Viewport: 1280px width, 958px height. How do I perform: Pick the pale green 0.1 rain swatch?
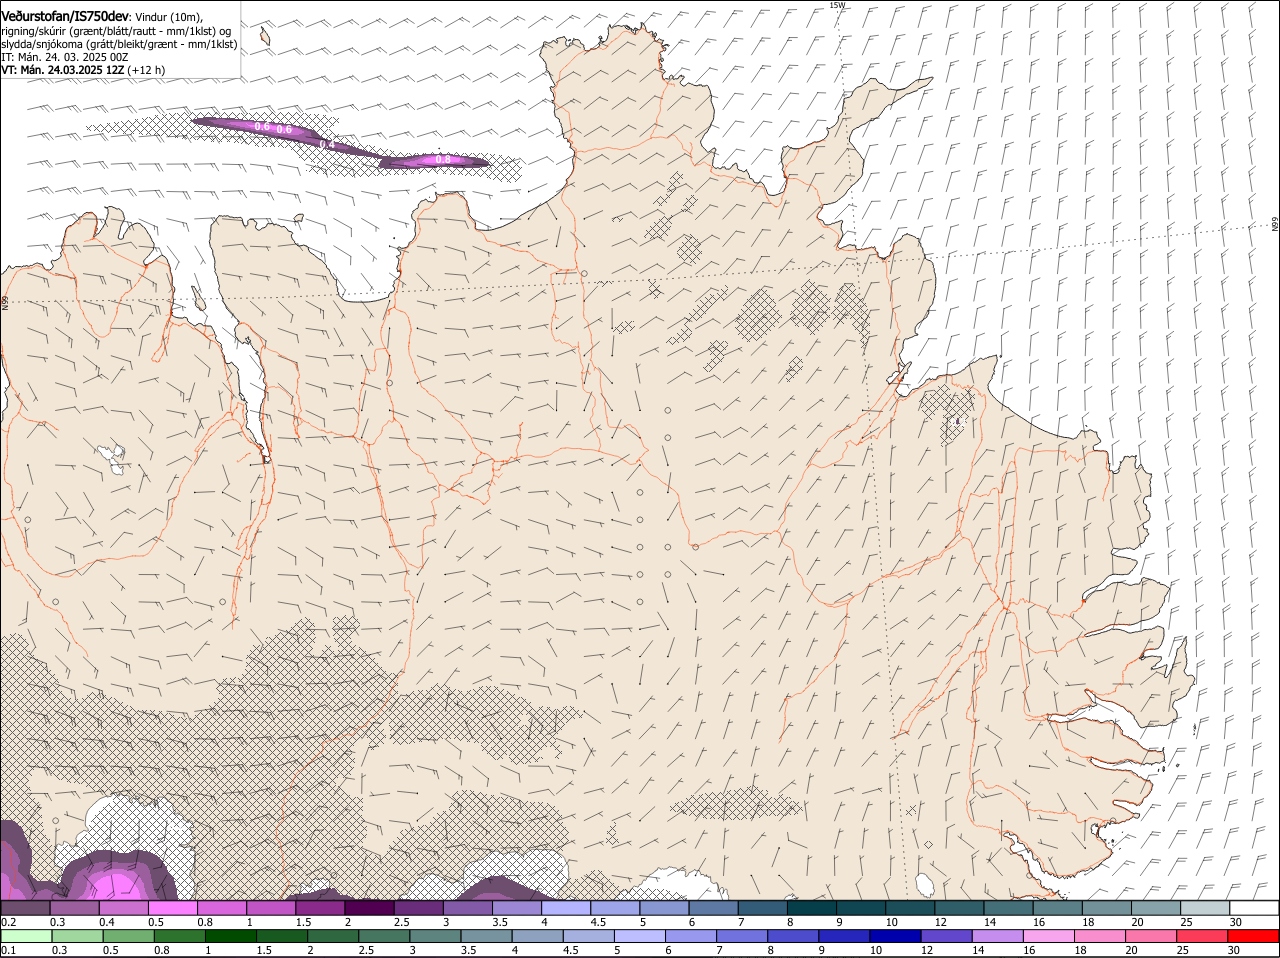(26, 937)
